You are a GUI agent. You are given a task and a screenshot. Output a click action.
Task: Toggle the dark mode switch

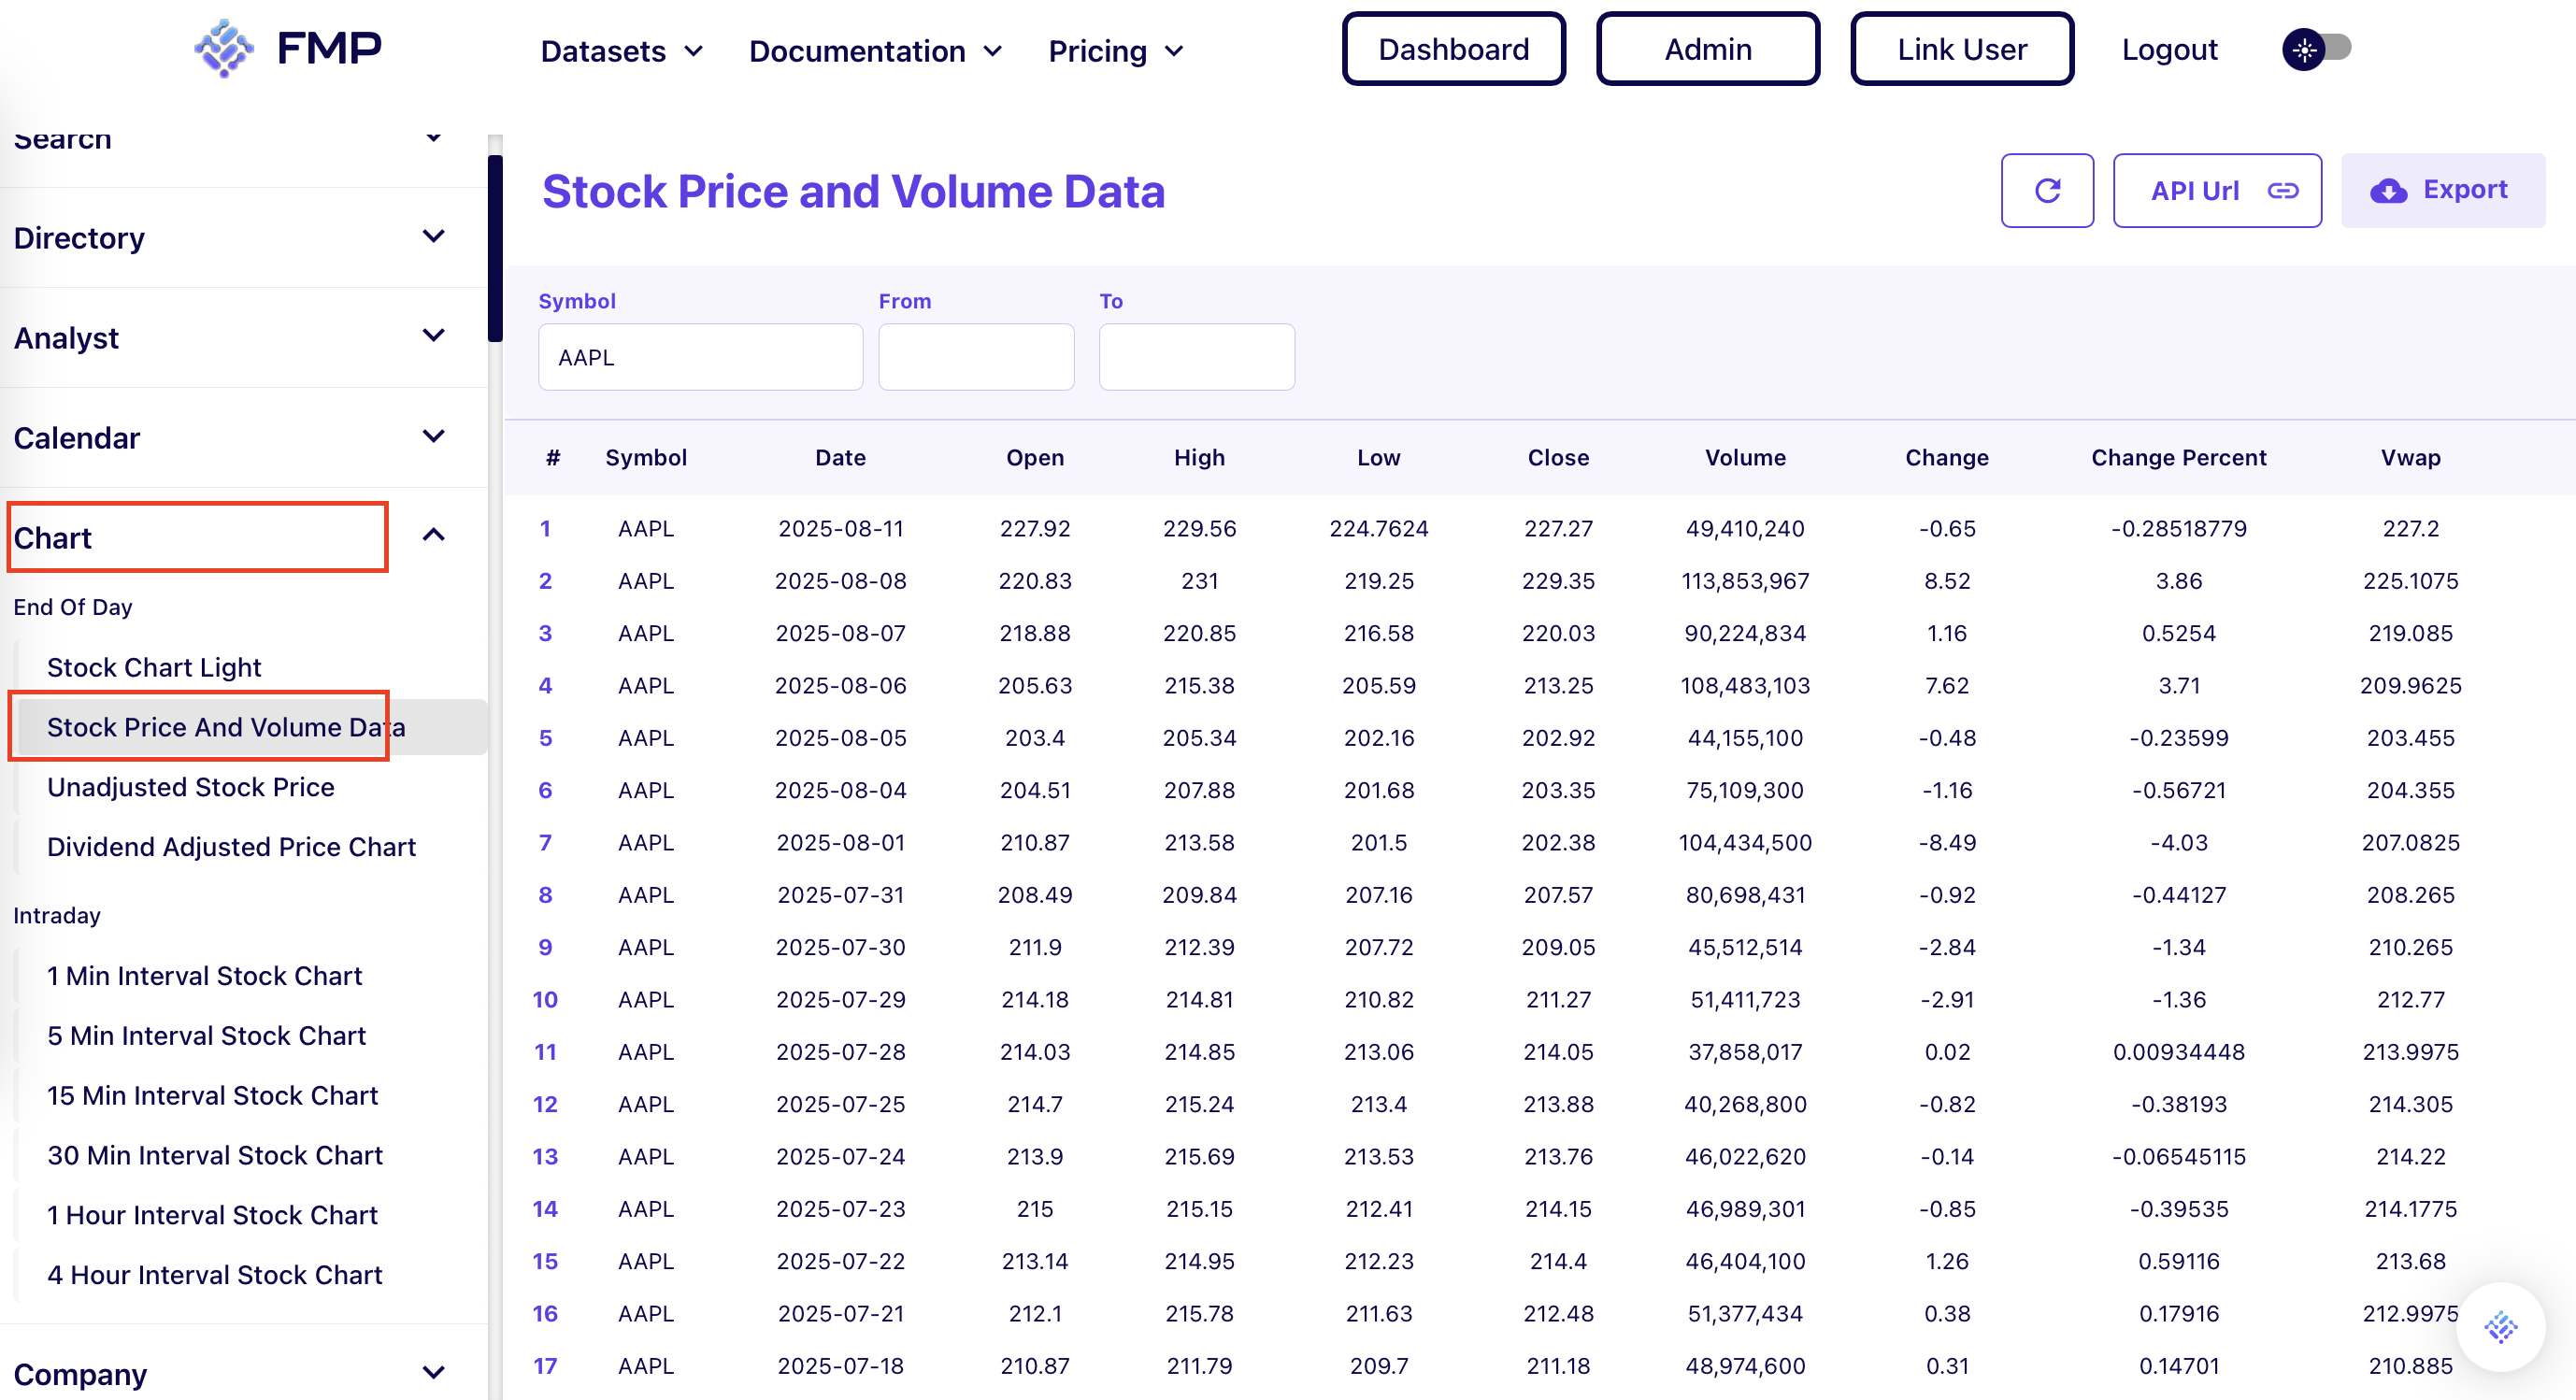(2316, 48)
